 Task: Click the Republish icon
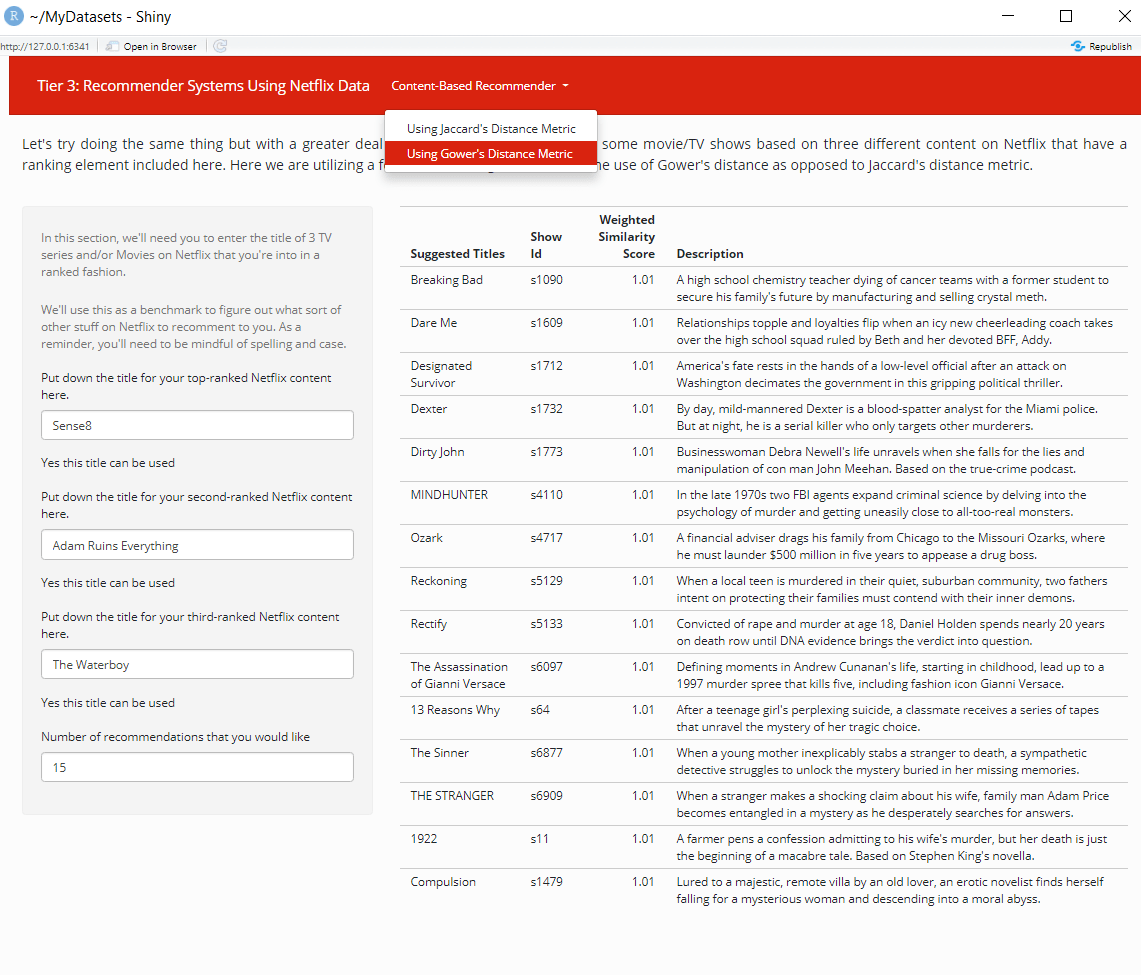pyautogui.click(x=1078, y=46)
